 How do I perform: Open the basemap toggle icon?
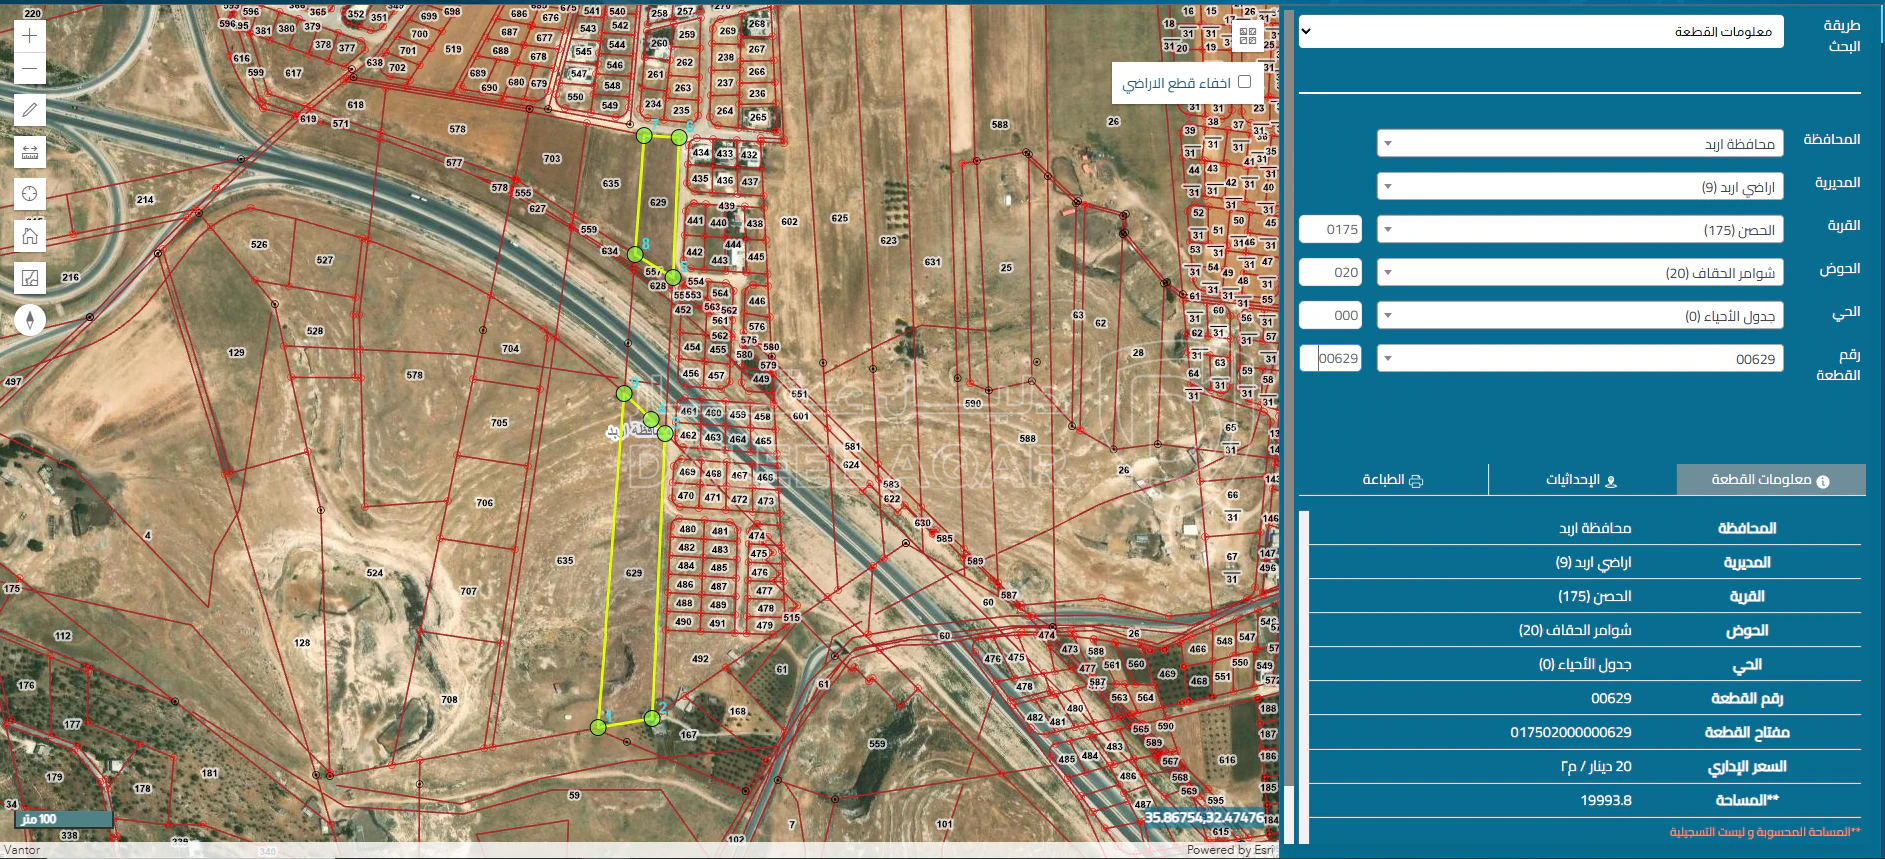pos(30,278)
